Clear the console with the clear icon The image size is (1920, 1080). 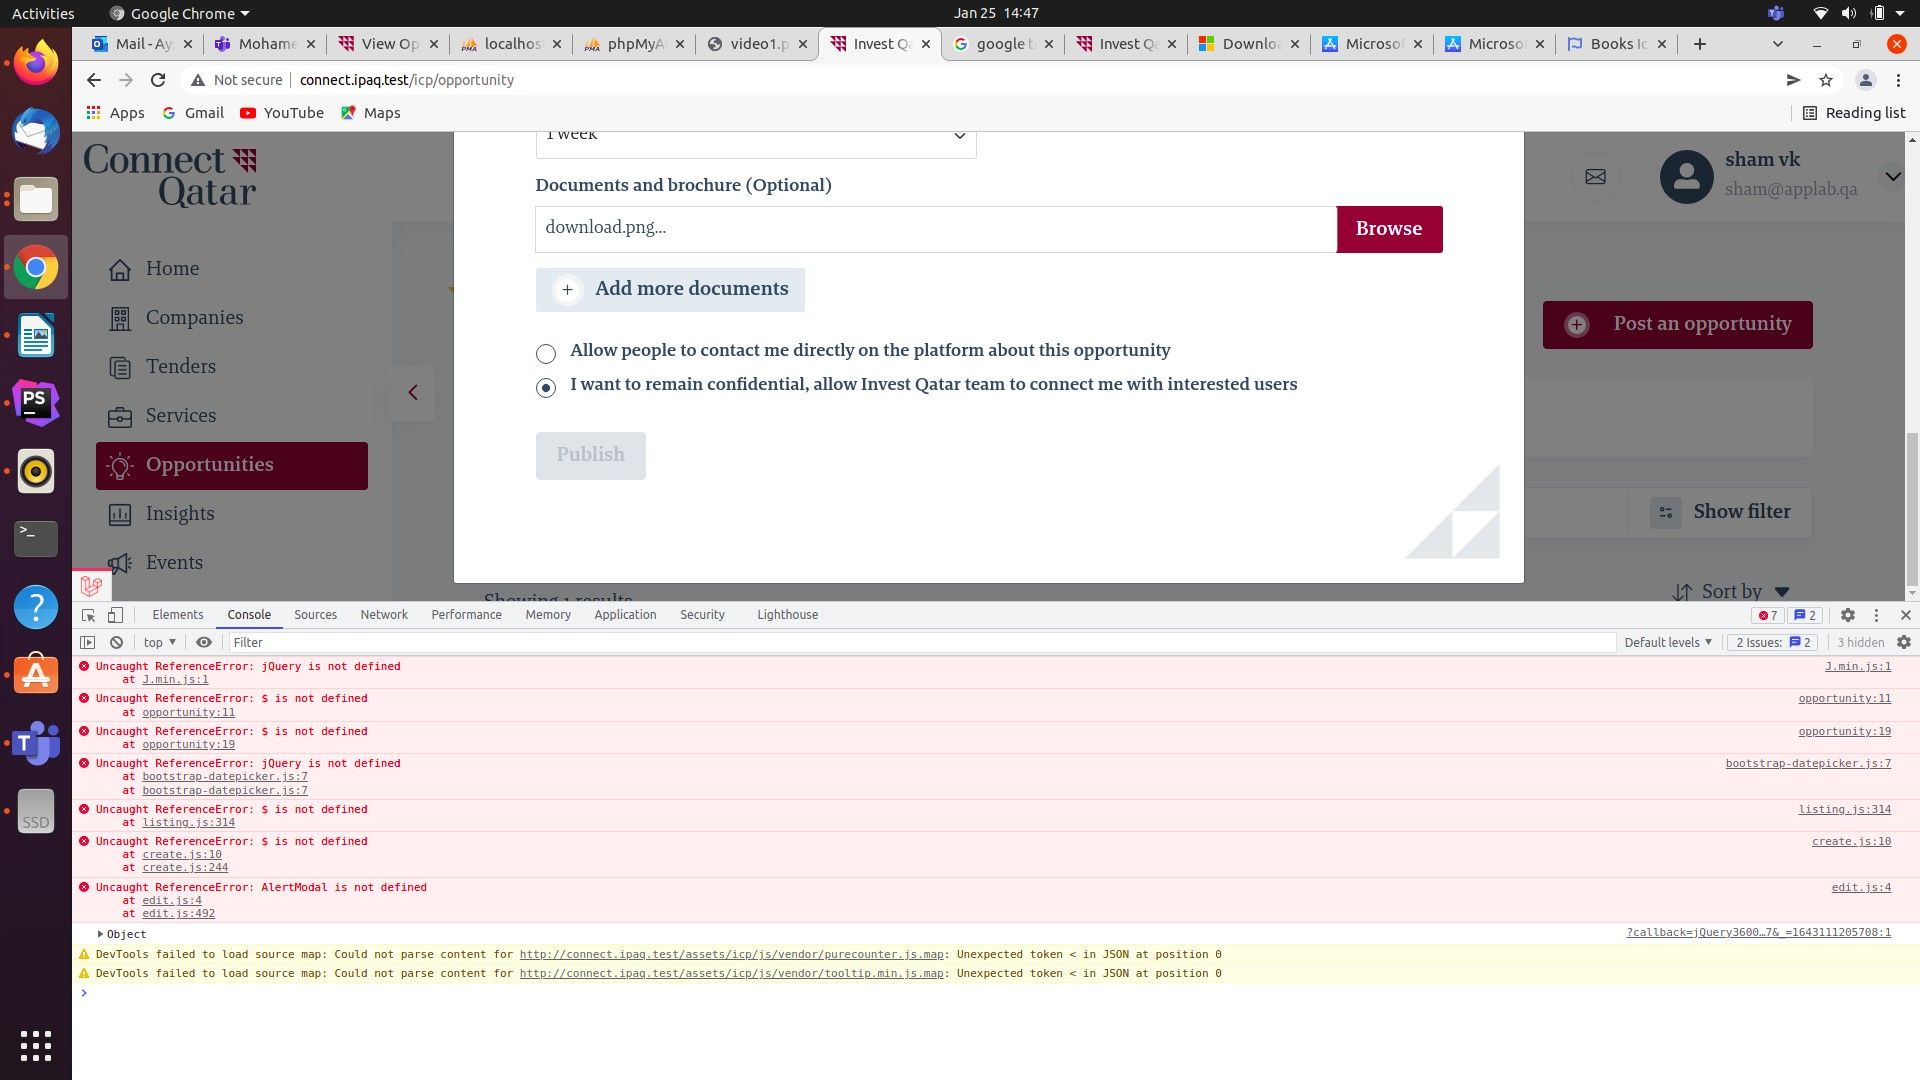click(x=116, y=643)
